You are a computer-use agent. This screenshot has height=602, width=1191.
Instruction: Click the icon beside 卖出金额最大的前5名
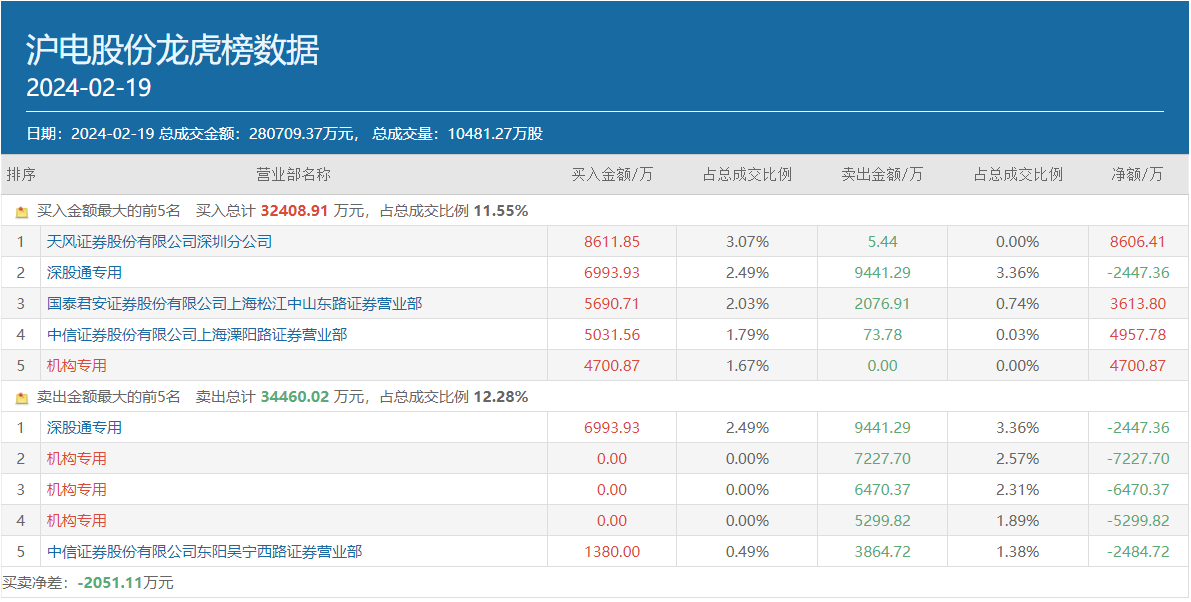click(x=22, y=398)
